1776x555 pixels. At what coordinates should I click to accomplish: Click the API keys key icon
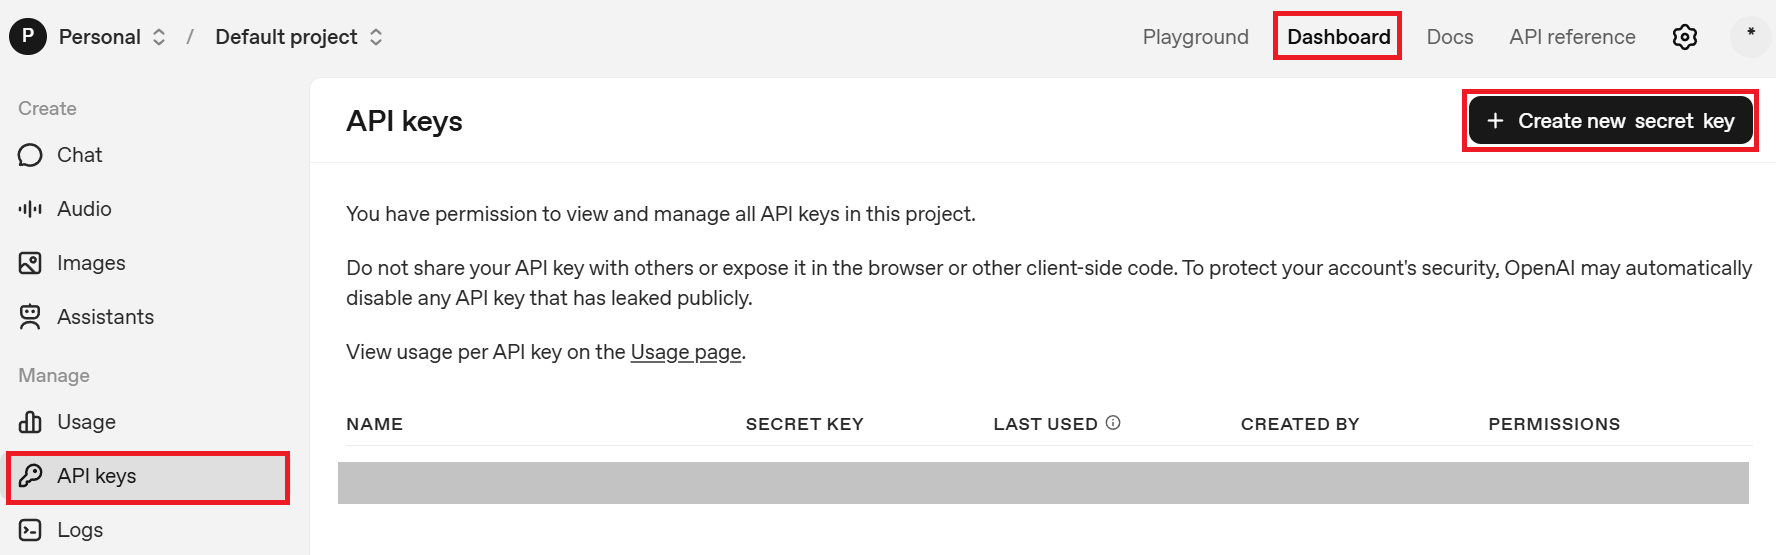click(30, 476)
